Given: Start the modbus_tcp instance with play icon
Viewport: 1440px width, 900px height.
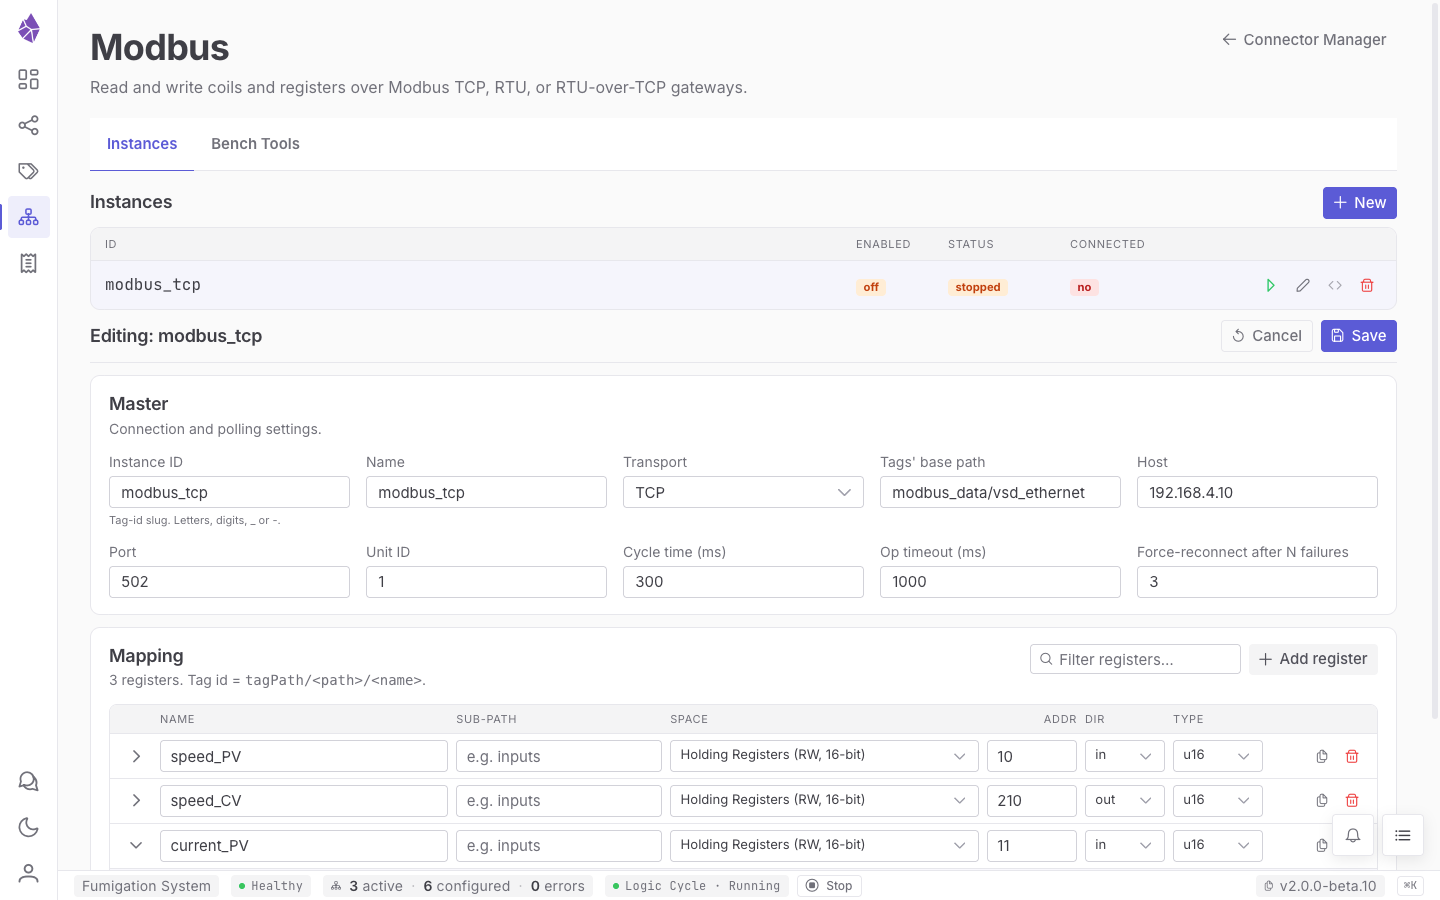Looking at the screenshot, I should click(x=1271, y=286).
